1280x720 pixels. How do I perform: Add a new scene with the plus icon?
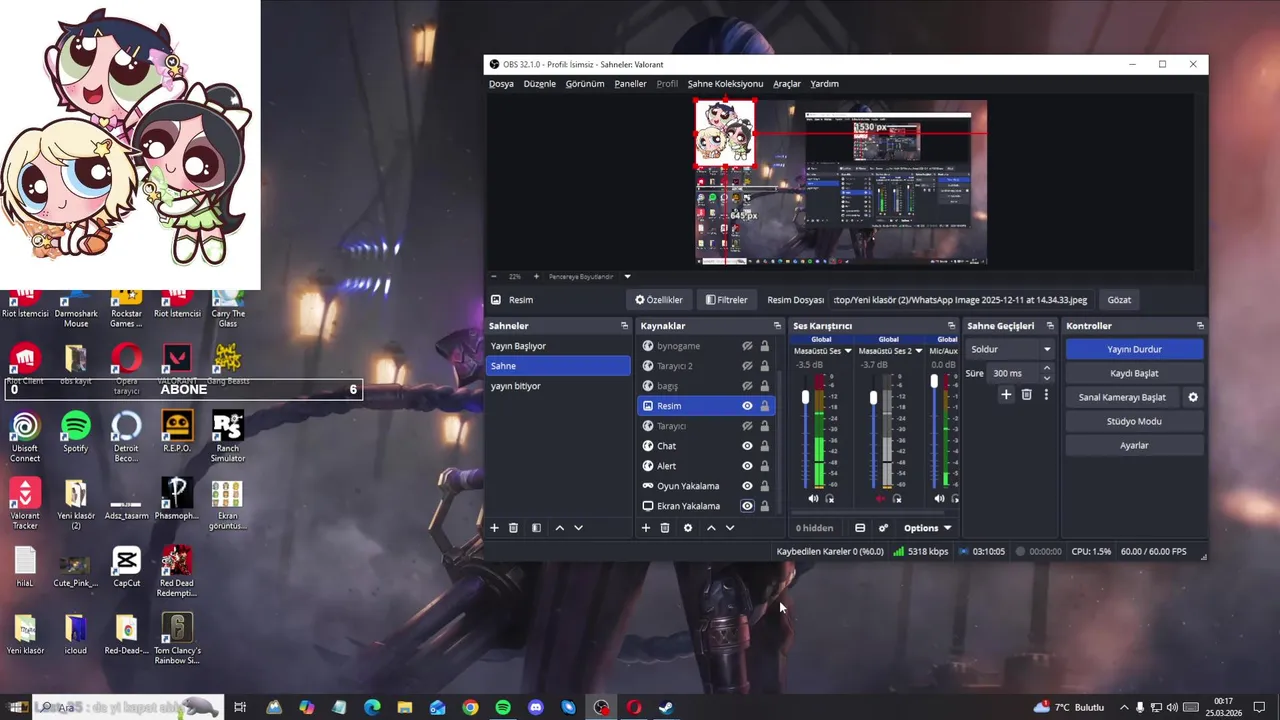(x=494, y=528)
